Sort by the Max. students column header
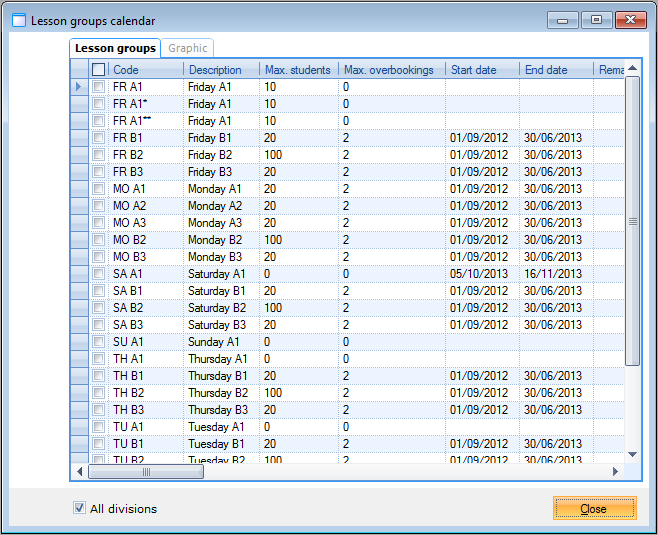The width and height of the screenshot is (658, 535). [x=297, y=70]
